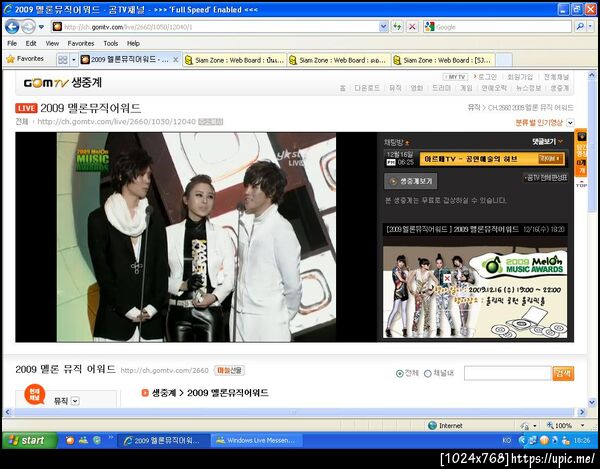600x469 pixels.
Task: Open the zoom level 100% dropdown
Action: pyautogui.click(x=582, y=425)
